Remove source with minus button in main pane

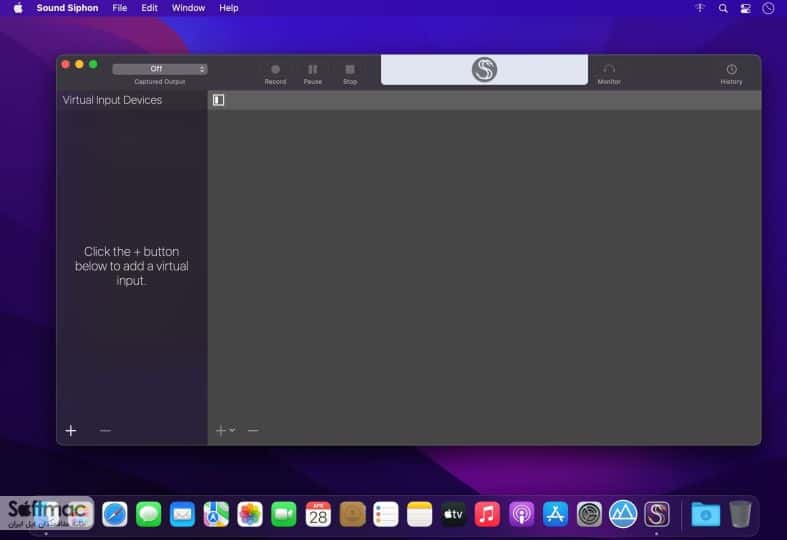tap(253, 431)
